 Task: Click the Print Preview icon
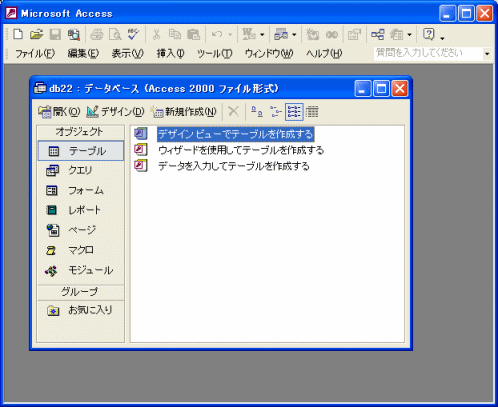point(115,34)
